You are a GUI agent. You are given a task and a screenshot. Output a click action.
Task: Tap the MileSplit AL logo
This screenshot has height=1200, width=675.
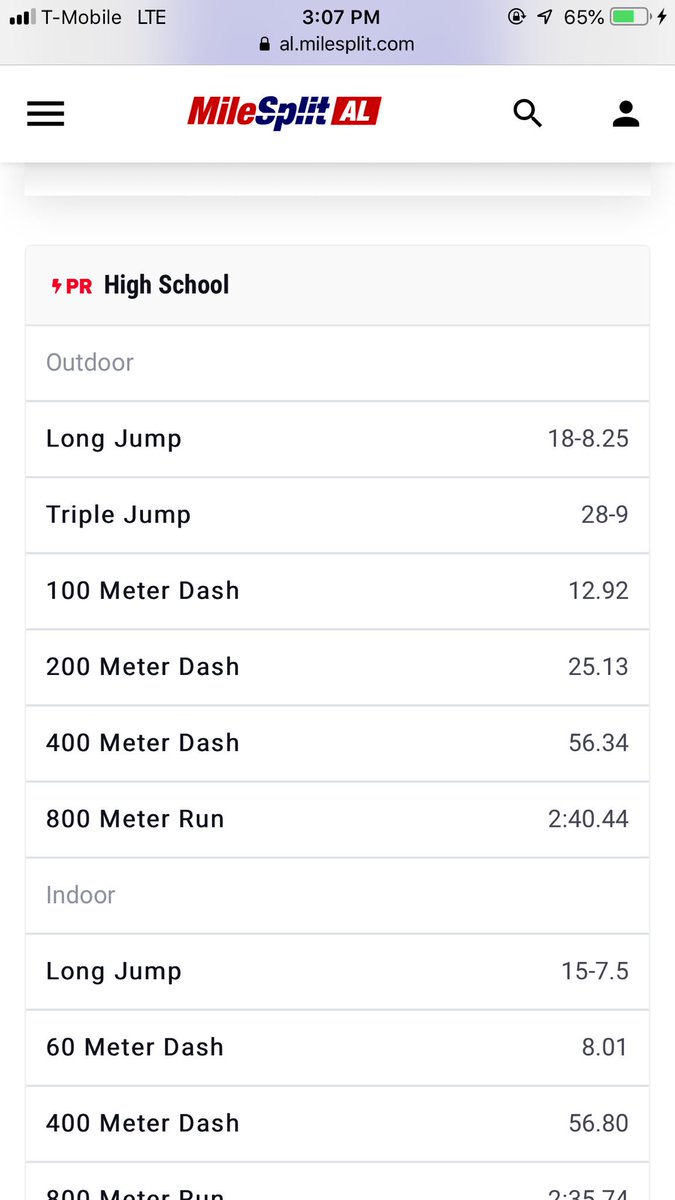pyautogui.click(x=284, y=112)
